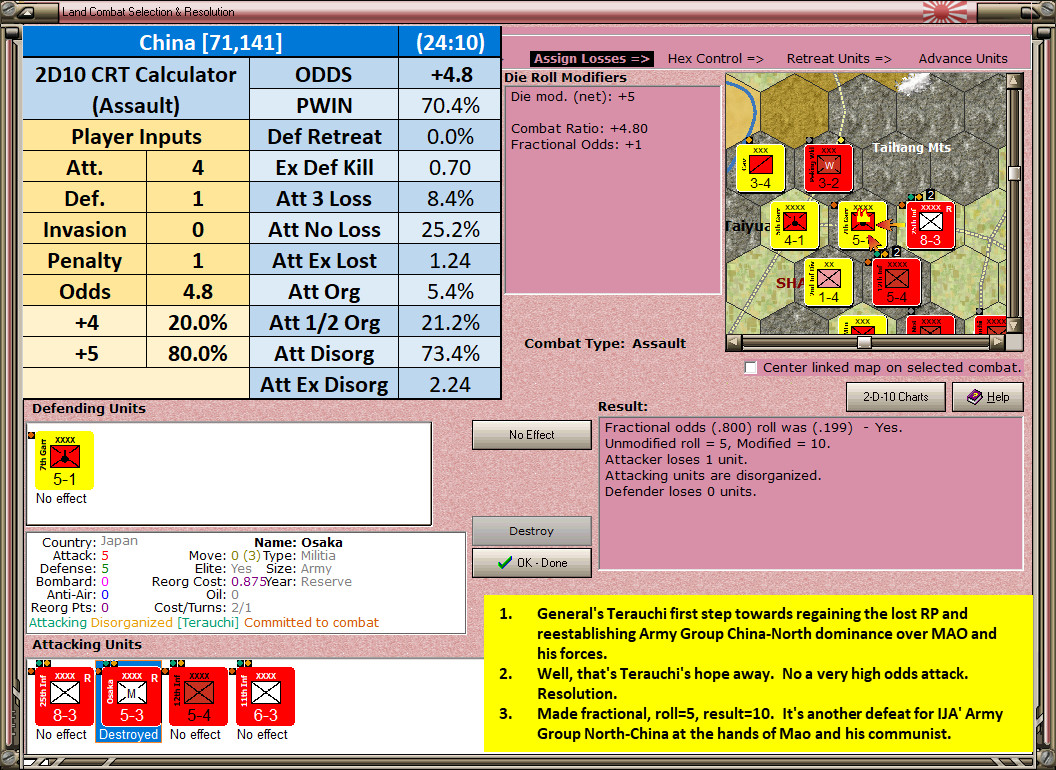Screen dimensions: 1056x770
Task: Click the Ex Def Kill 0.70 value
Action: coord(450,167)
